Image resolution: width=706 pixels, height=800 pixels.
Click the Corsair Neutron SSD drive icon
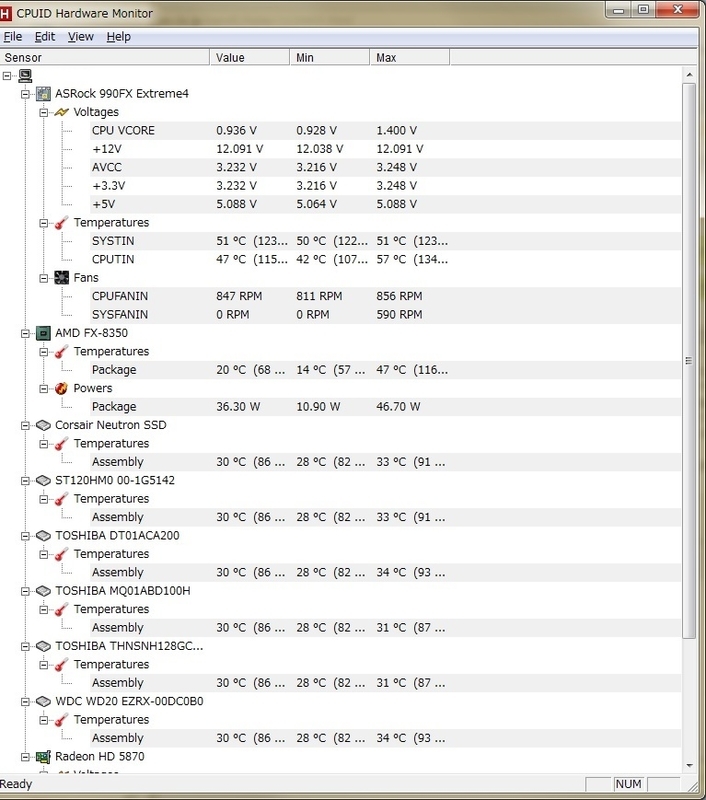(43, 426)
